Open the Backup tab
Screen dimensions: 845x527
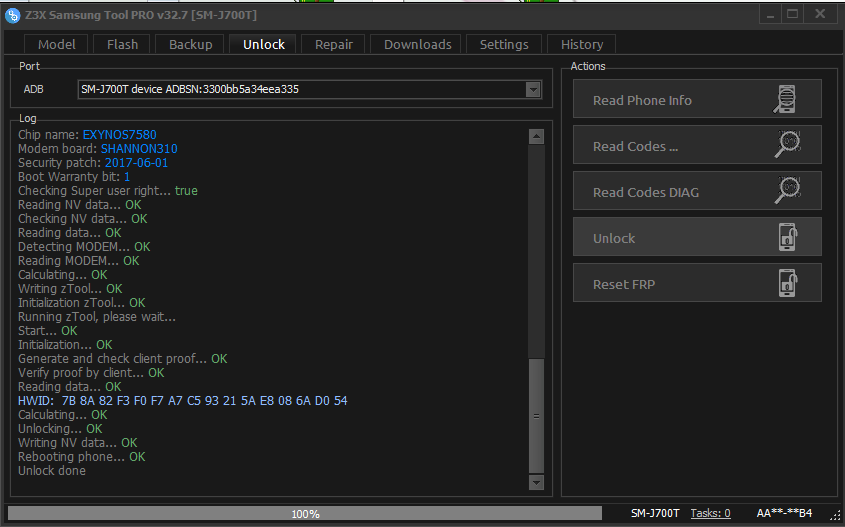pyautogui.click(x=190, y=44)
